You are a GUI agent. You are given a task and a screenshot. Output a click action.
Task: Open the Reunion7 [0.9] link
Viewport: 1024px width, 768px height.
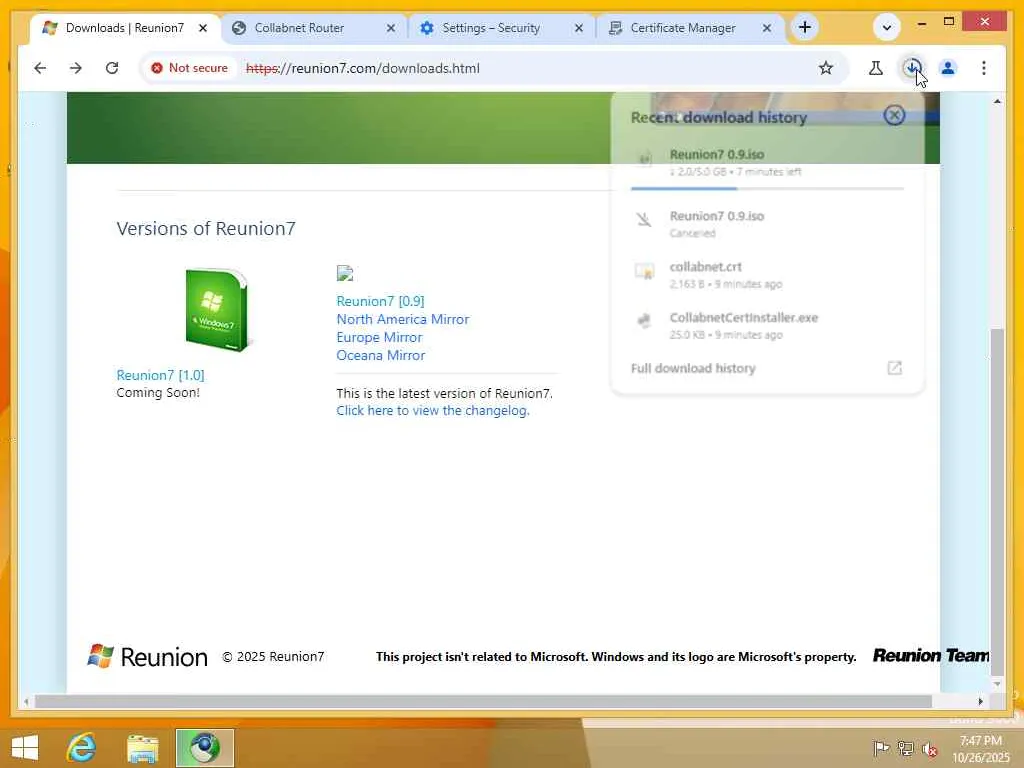pyautogui.click(x=380, y=301)
